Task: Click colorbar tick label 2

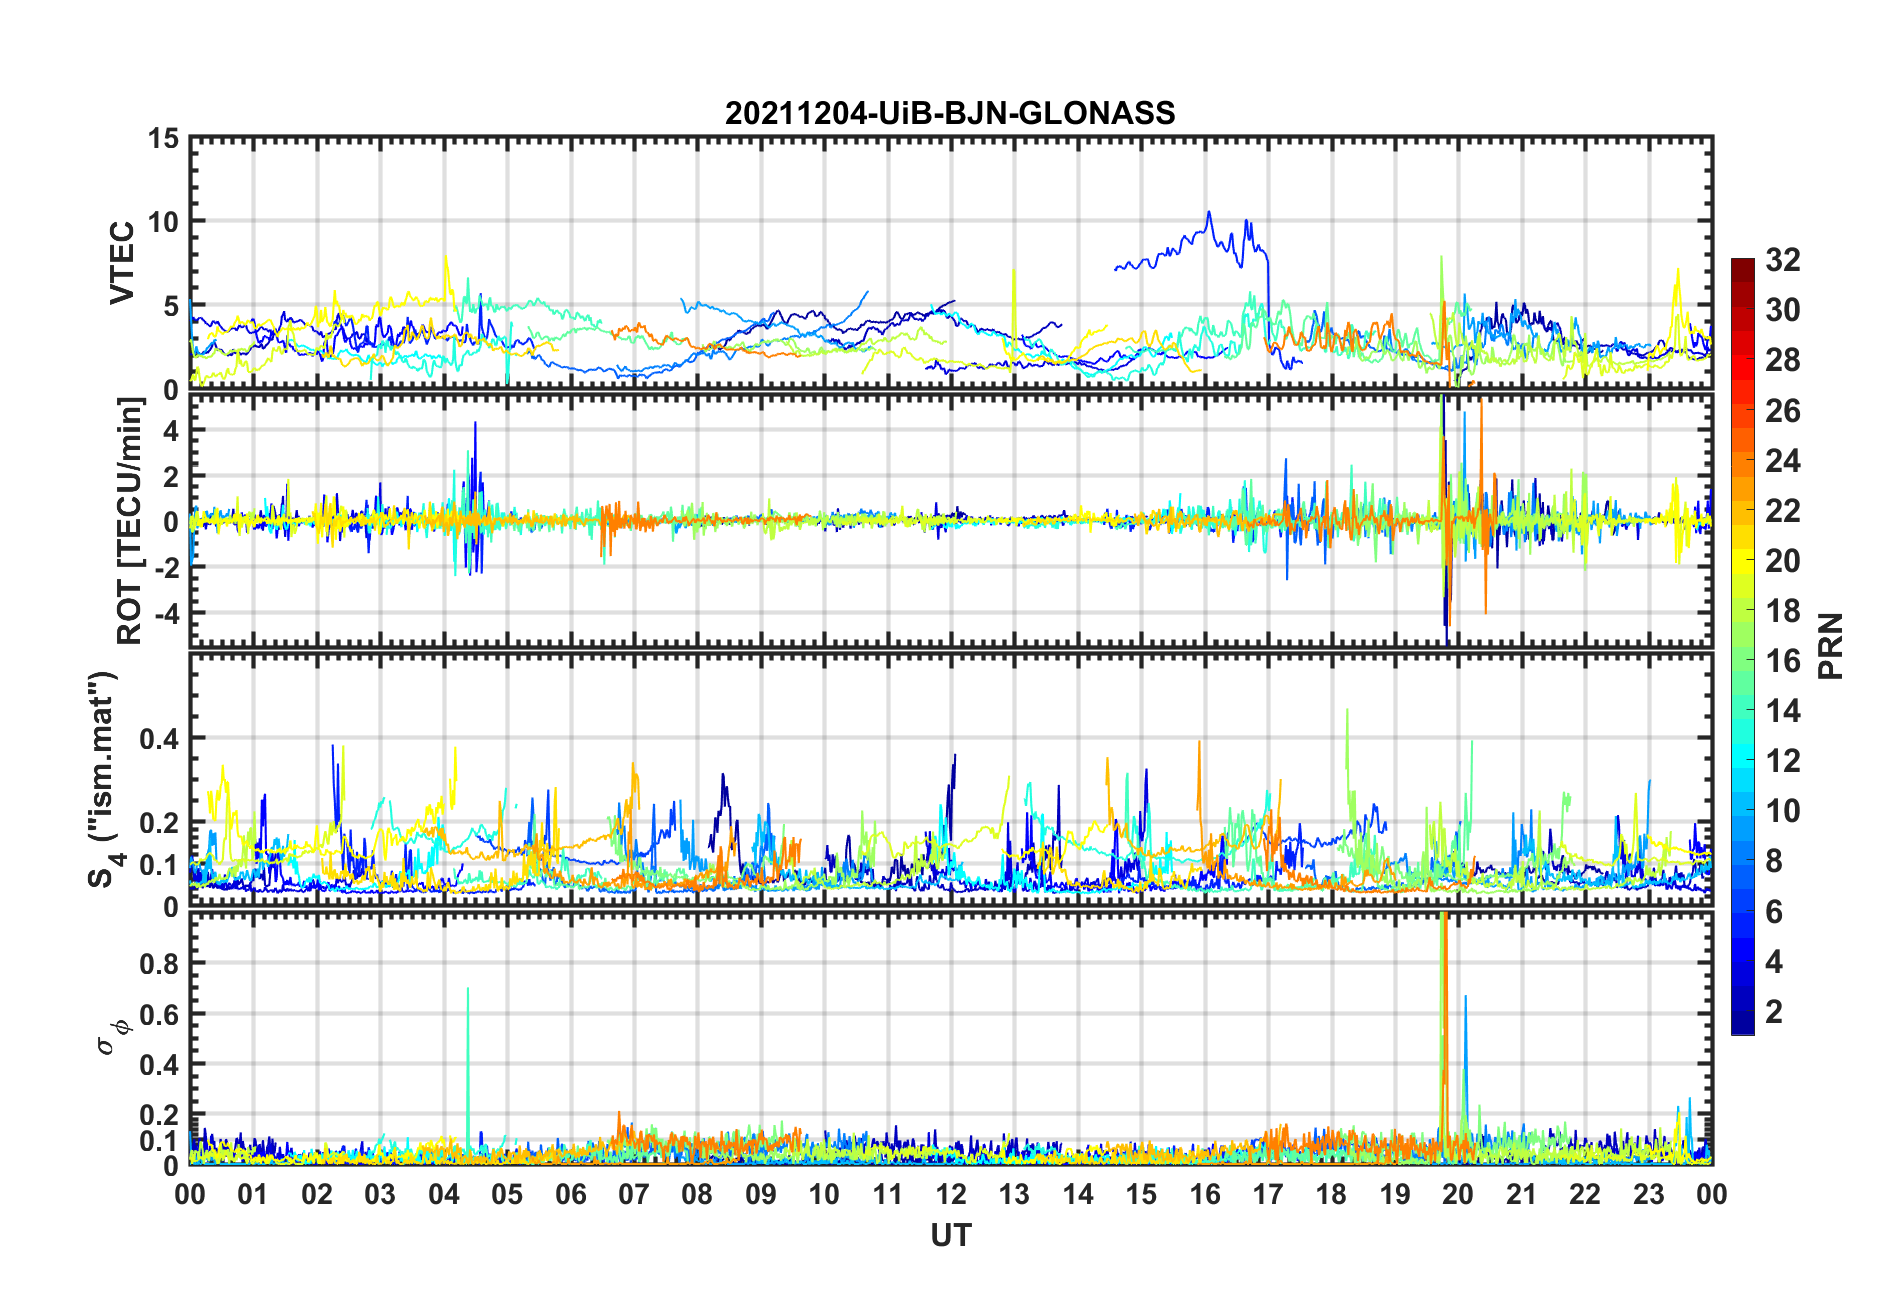Action: 1774,1012
